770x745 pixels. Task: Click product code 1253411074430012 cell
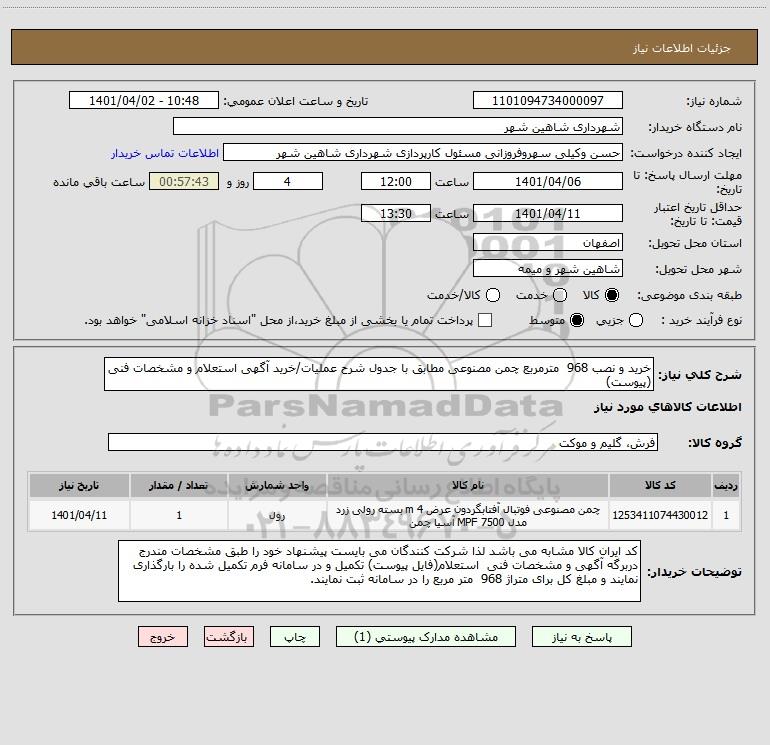click(x=660, y=515)
